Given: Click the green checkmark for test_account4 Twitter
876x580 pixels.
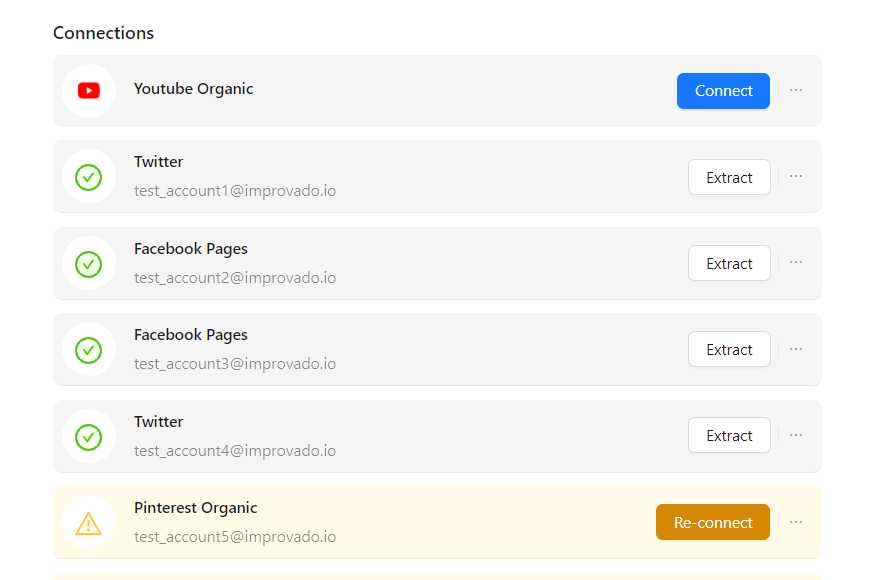Looking at the screenshot, I should 89,436.
